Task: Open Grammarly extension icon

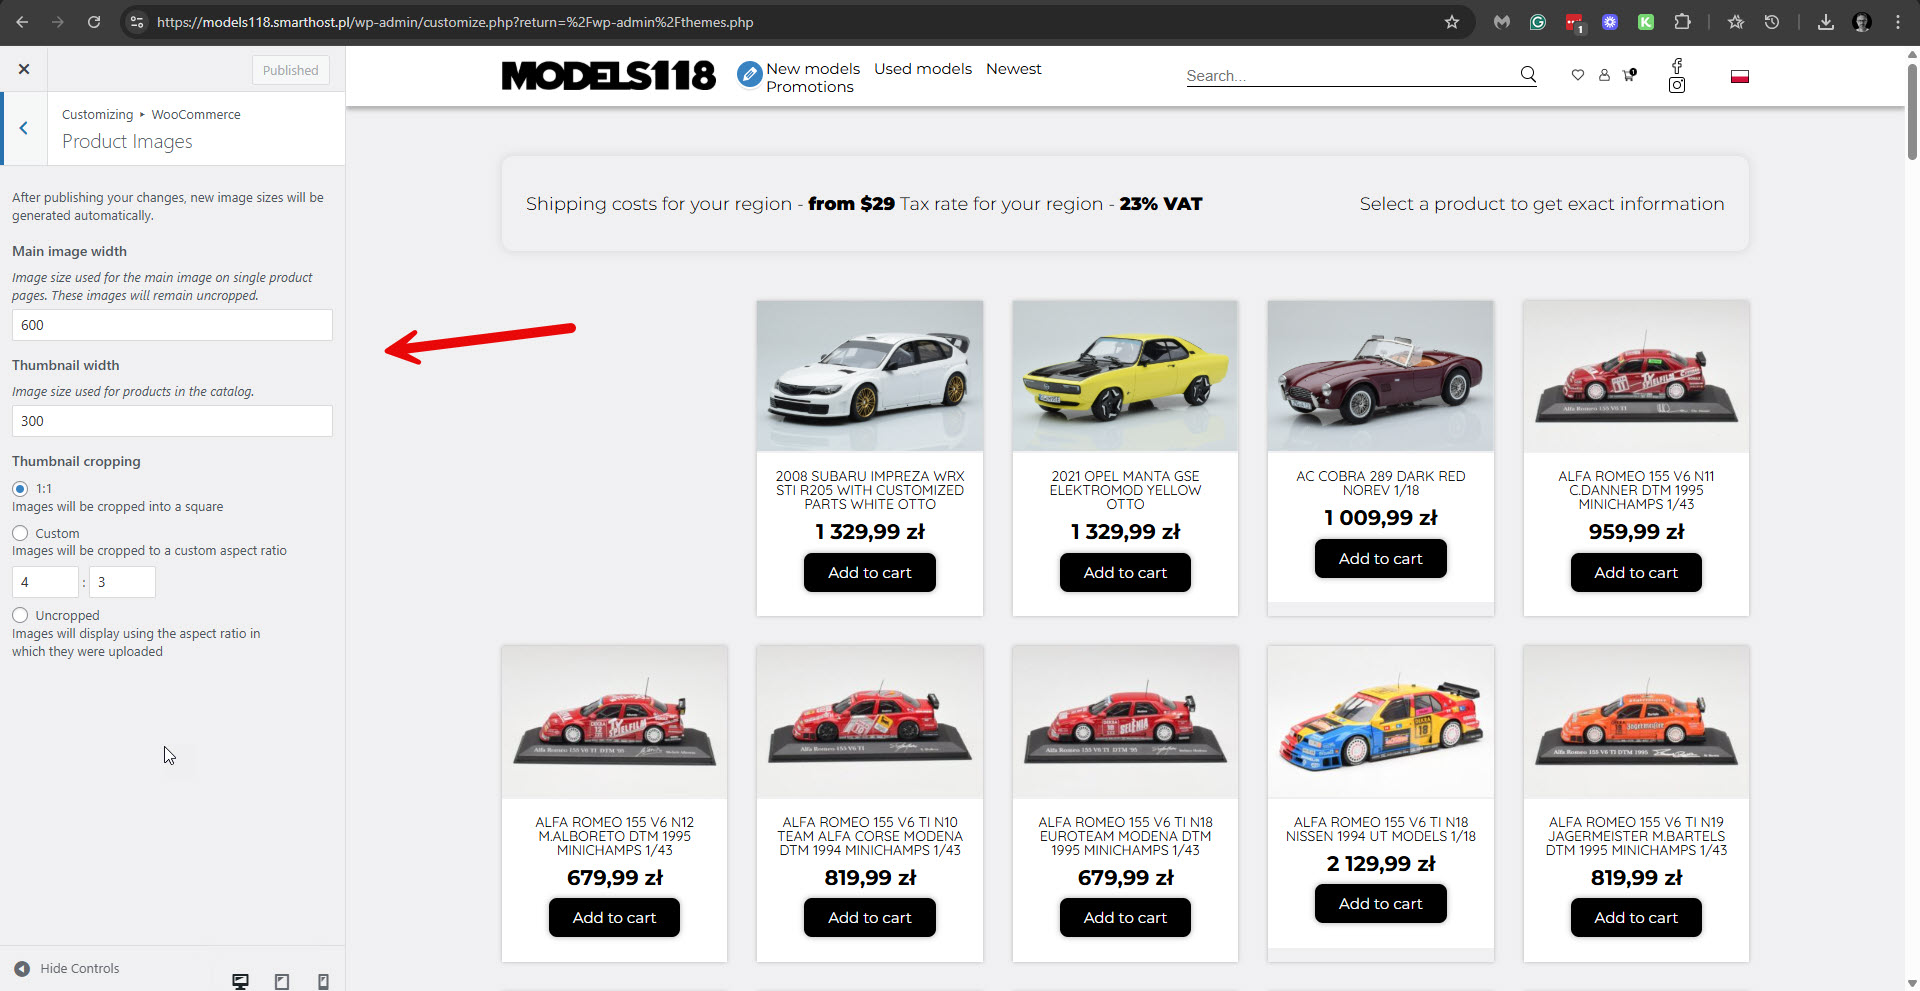Action: click(x=1538, y=22)
